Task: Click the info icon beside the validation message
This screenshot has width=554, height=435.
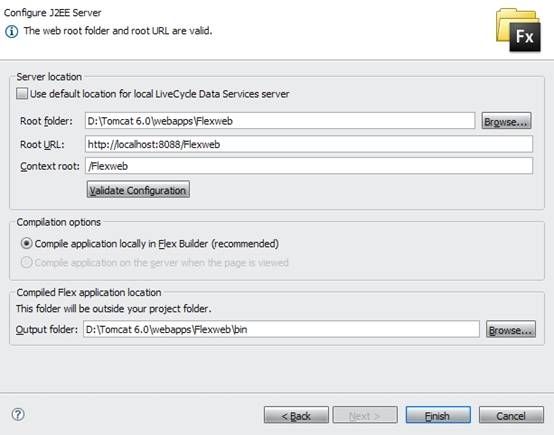Action: click(11, 31)
